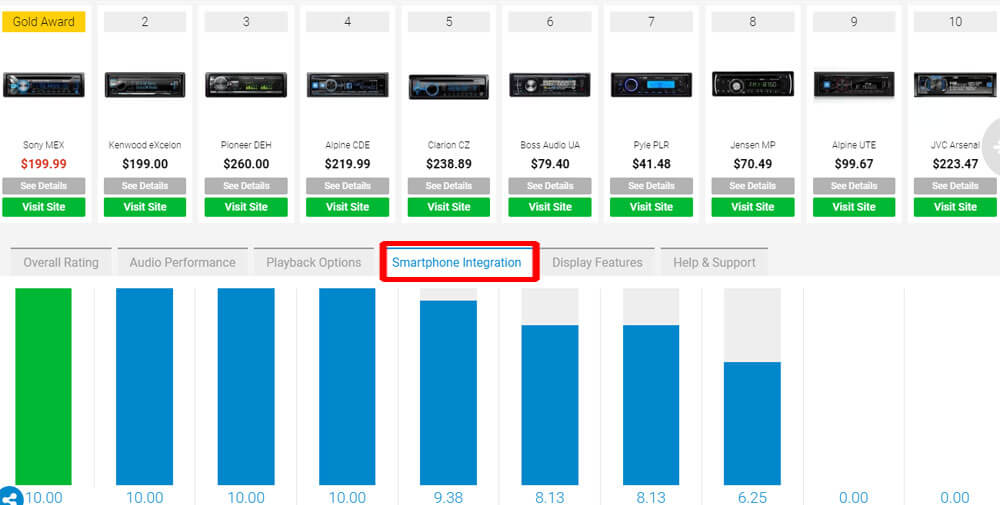Screen dimensions: 1000x505
Task: Click the green Sony MEX rating bar
Action: [x=43, y=386]
